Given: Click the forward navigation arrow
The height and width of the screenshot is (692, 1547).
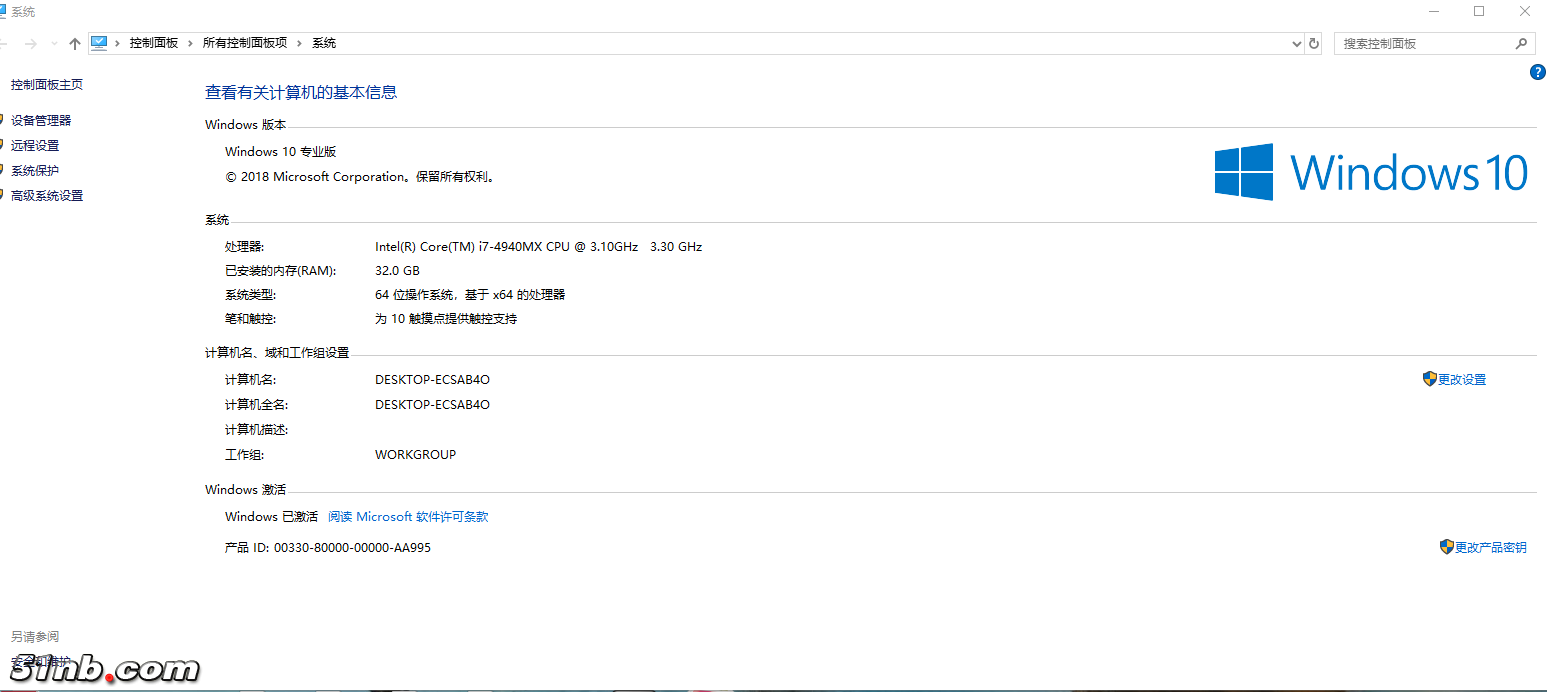Looking at the screenshot, I should tap(30, 43).
